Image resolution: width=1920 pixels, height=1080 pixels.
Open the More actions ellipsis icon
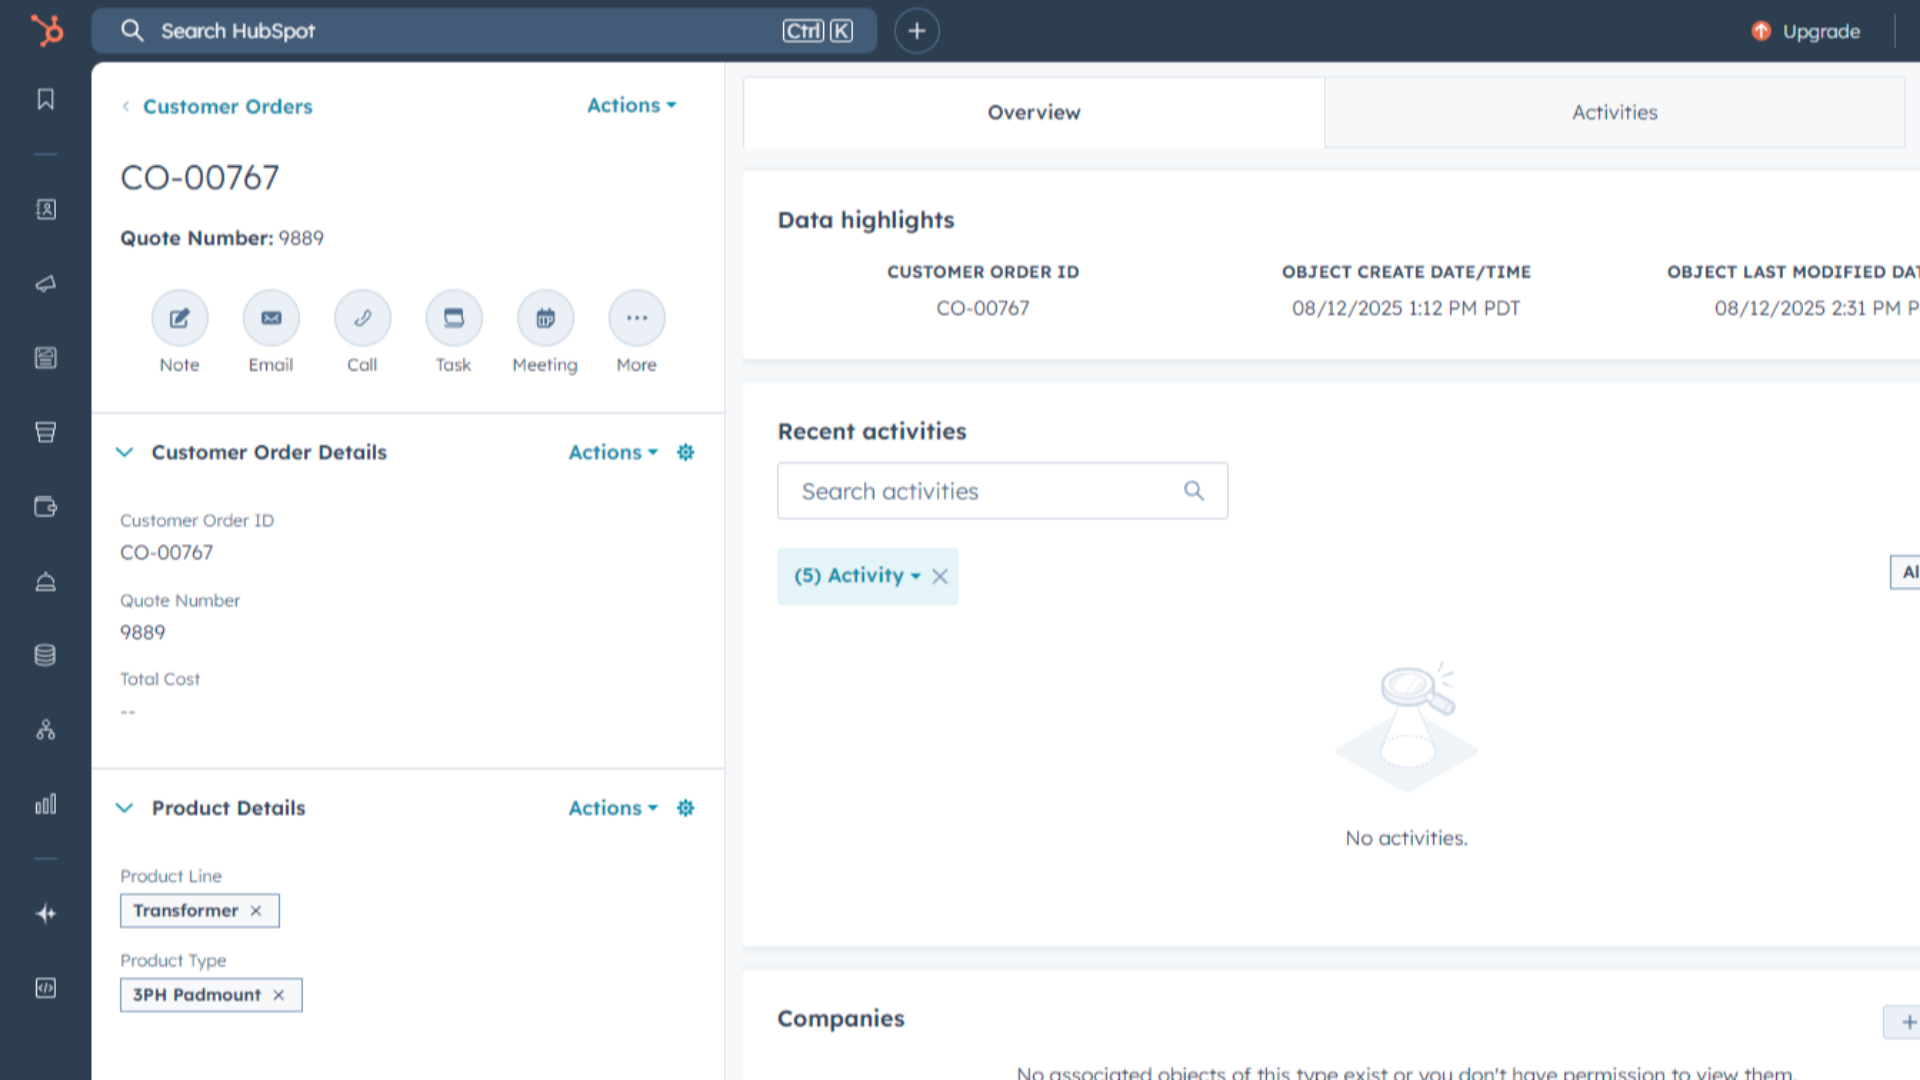(637, 318)
